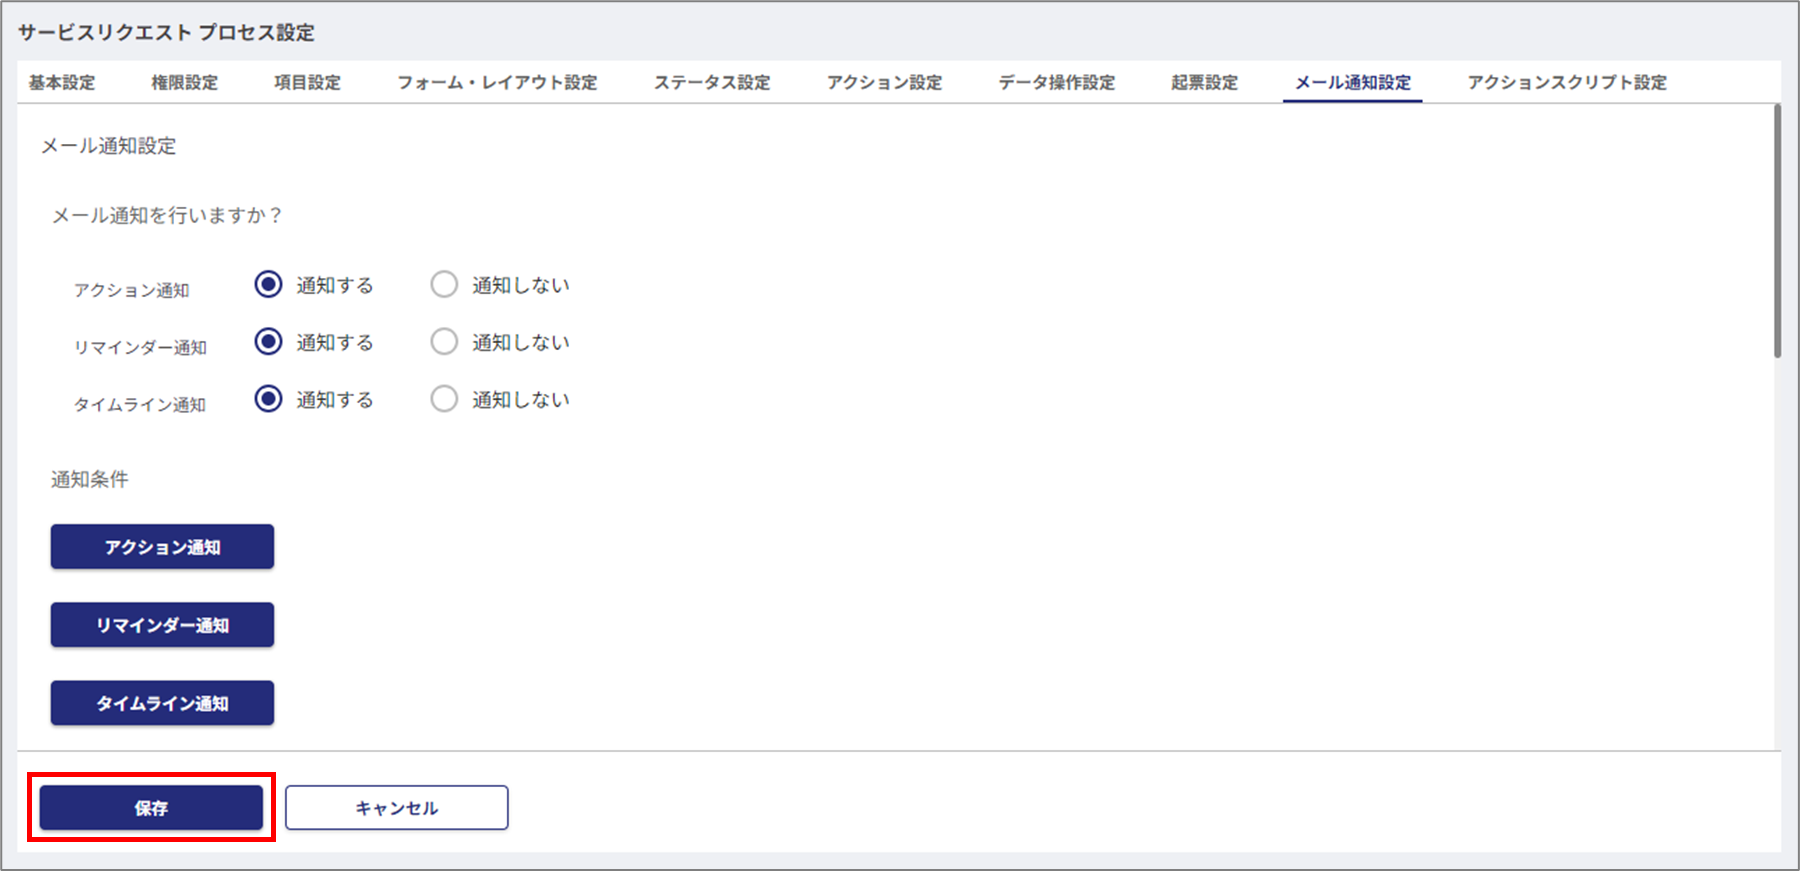The image size is (1800, 871).
Task: Select the ステータス設定 tab
Action: [x=712, y=83]
